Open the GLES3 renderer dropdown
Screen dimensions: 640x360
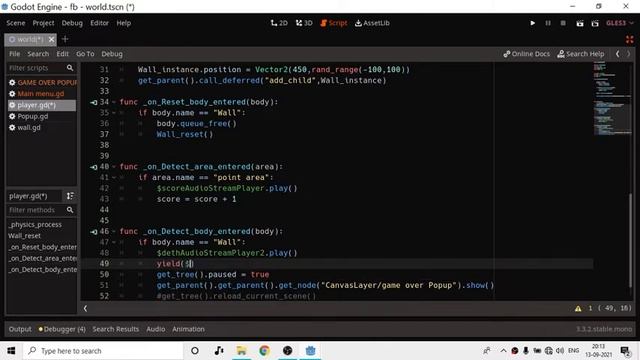point(619,23)
